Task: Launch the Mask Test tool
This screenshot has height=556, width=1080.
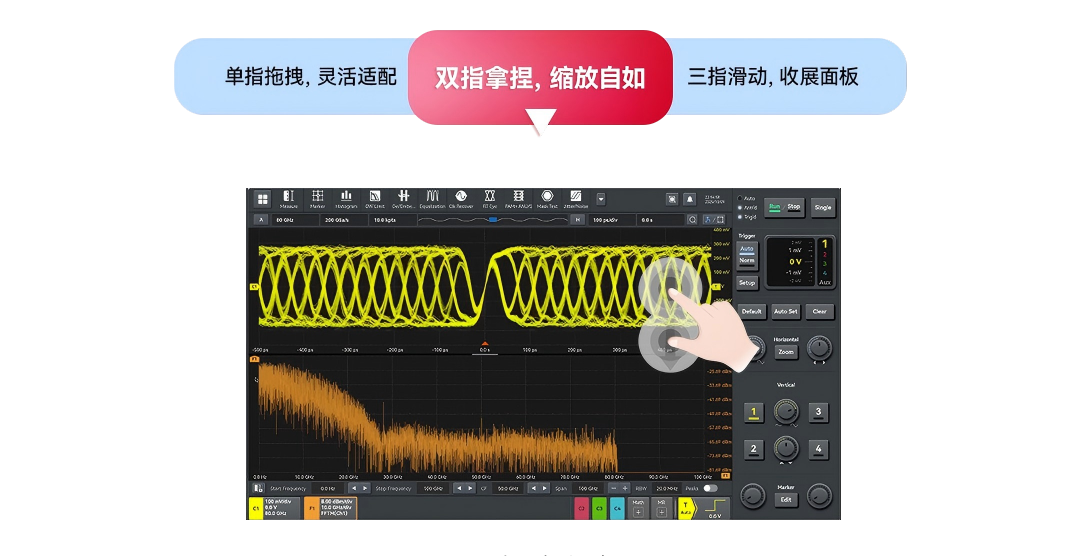Action: click(x=547, y=199)
